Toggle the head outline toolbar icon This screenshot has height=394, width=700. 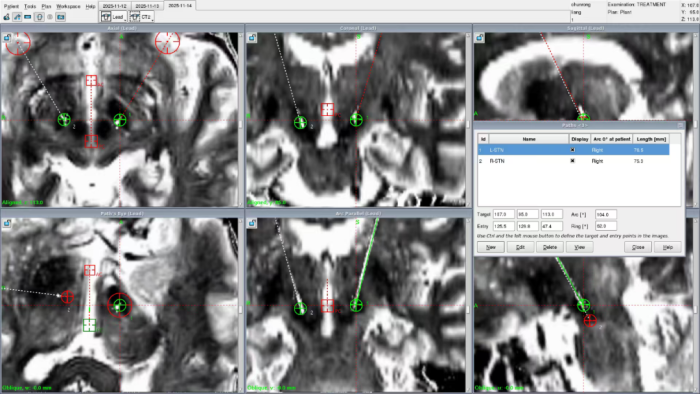pos(39,17)
